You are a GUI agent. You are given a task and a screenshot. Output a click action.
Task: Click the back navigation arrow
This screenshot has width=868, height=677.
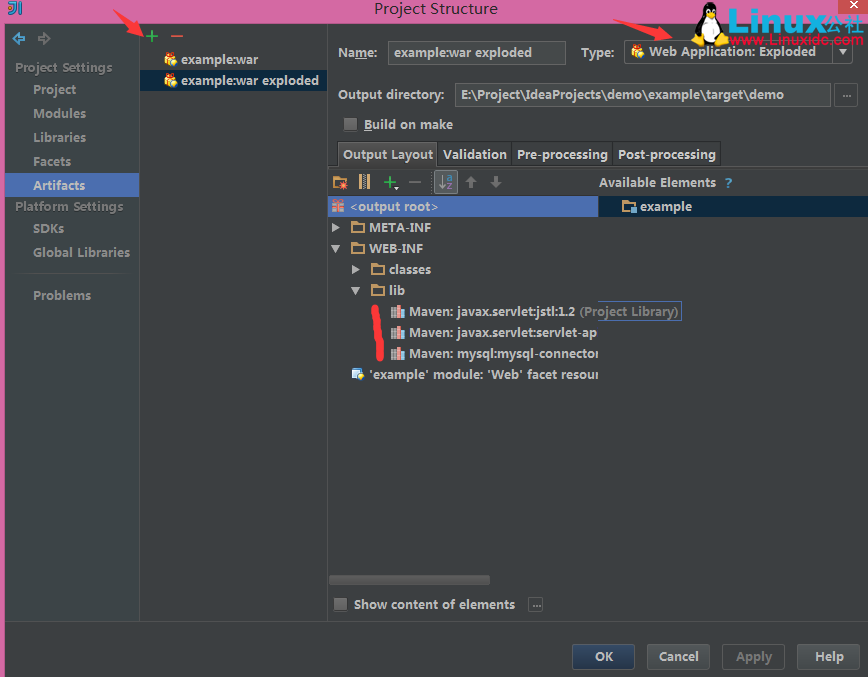click(18, 38)
